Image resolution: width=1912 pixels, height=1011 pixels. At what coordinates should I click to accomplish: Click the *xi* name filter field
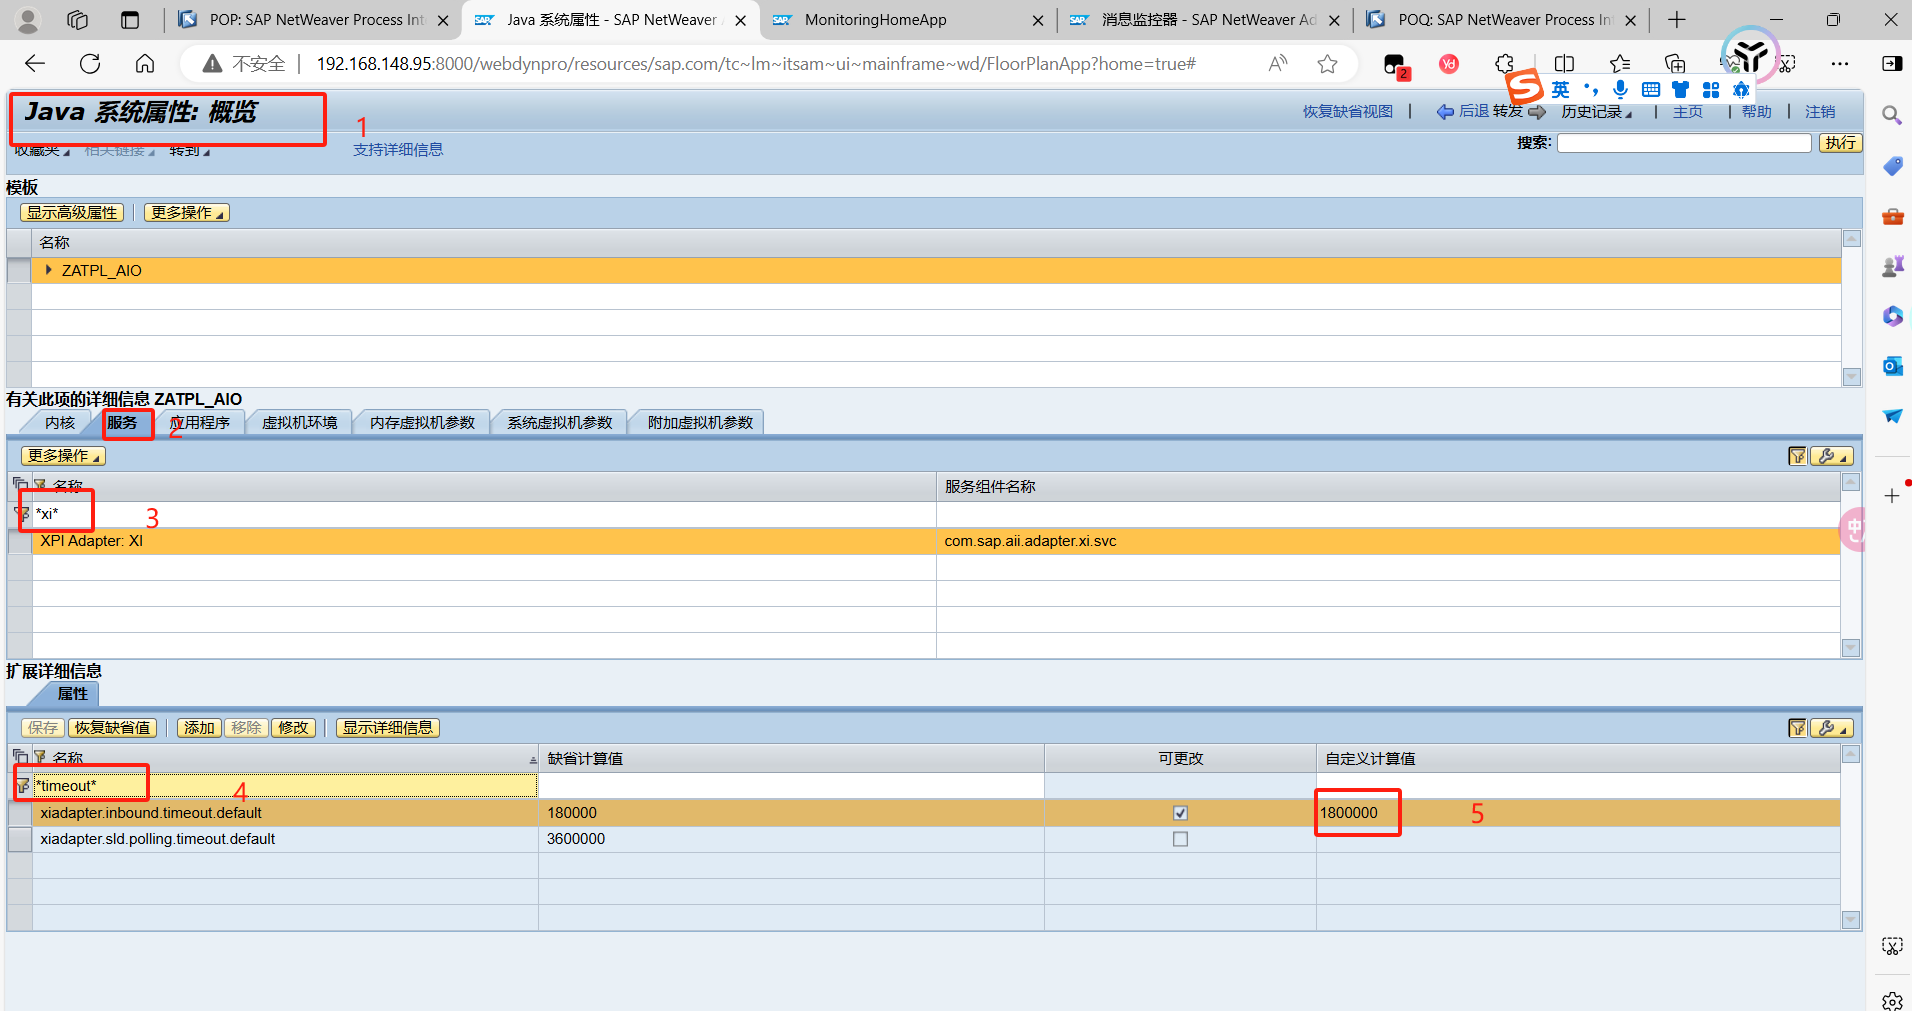[x=484, y=514]
